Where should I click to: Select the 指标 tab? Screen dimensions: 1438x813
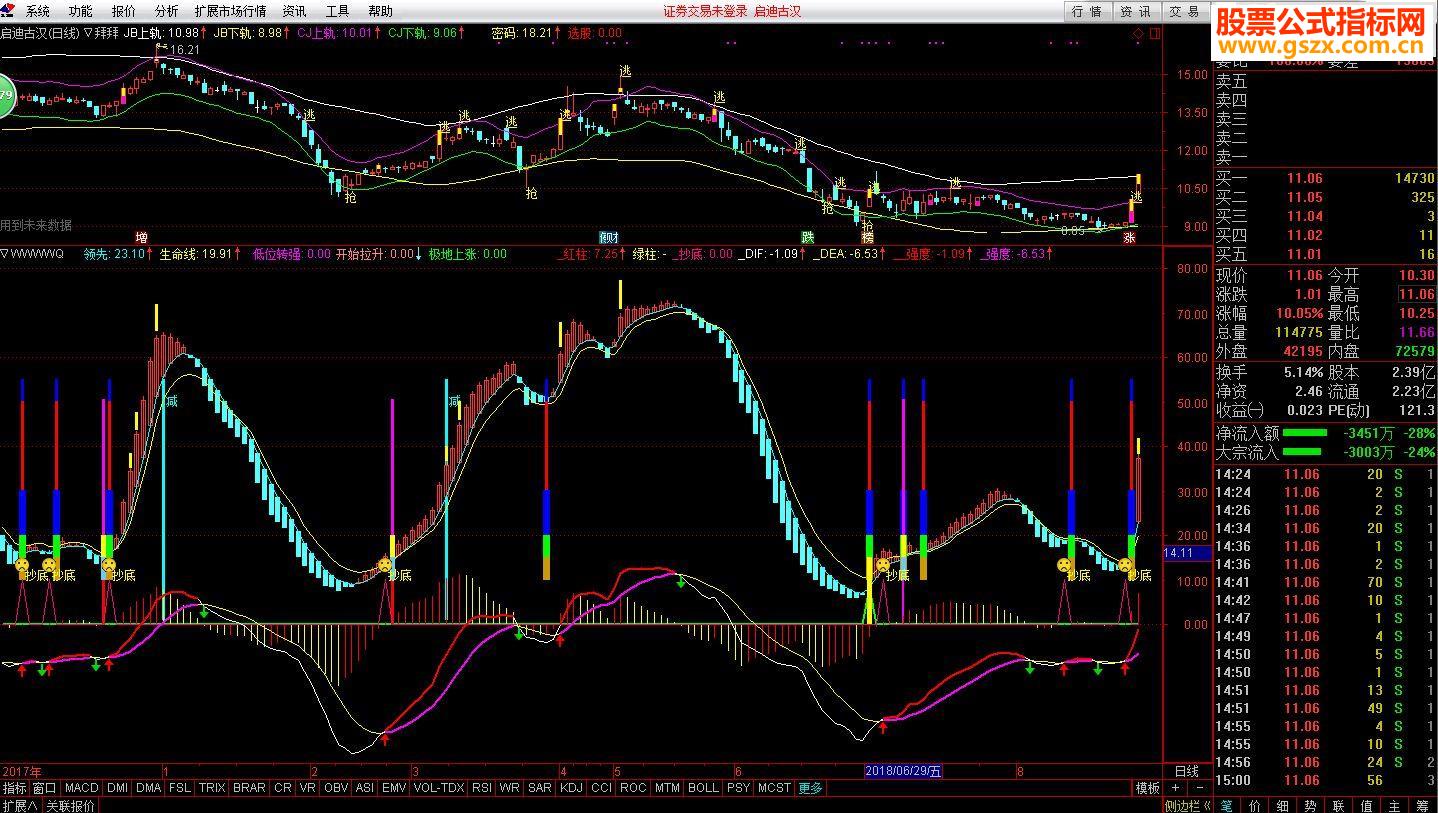[15, 788]
